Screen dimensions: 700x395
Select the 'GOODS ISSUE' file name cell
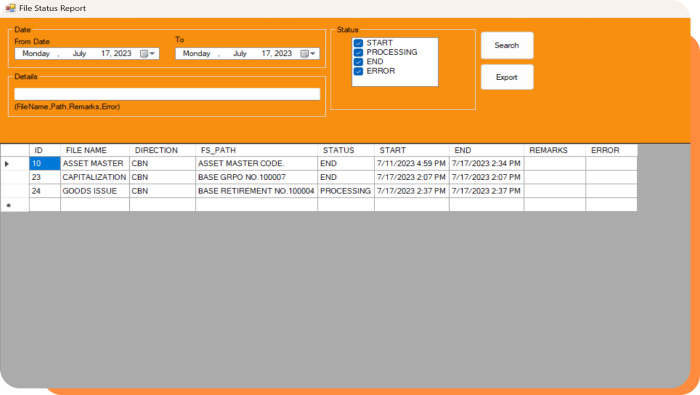pyautogui.click(x=95, y=191)
